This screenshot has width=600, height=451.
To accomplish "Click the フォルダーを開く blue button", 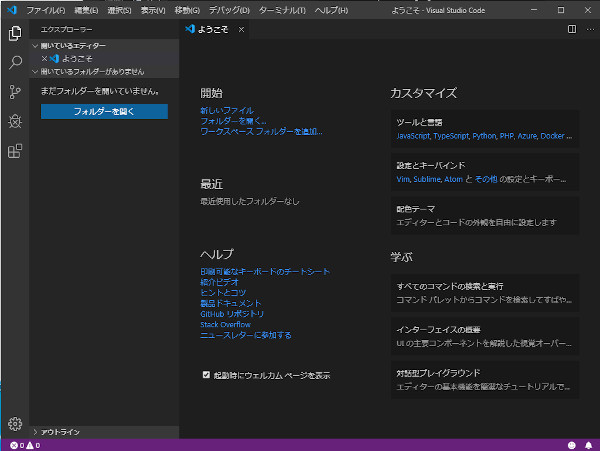I will point(104,111).
